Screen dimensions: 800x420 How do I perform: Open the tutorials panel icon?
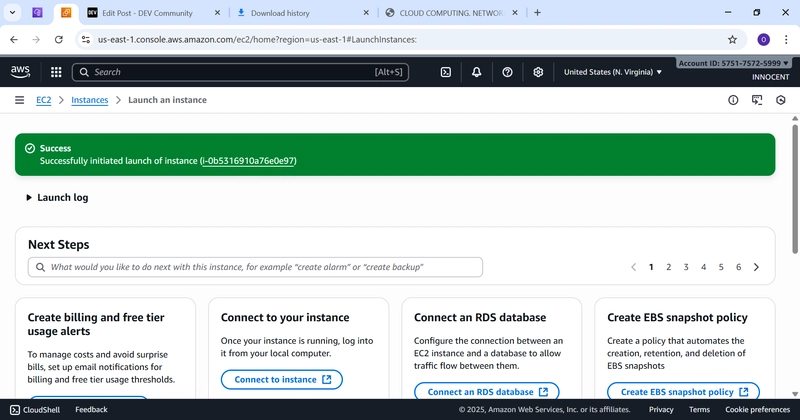point(757,100)
